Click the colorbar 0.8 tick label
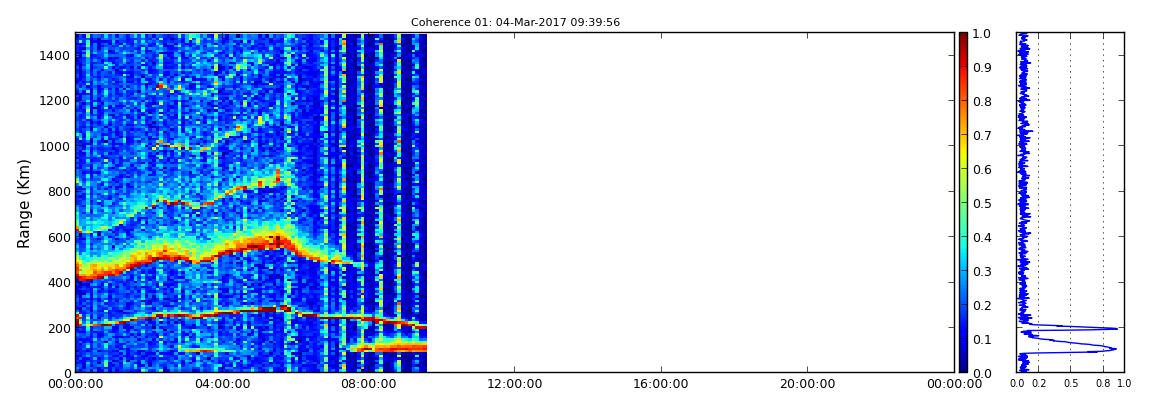1150x407 pixels. [x=981, y=102]
